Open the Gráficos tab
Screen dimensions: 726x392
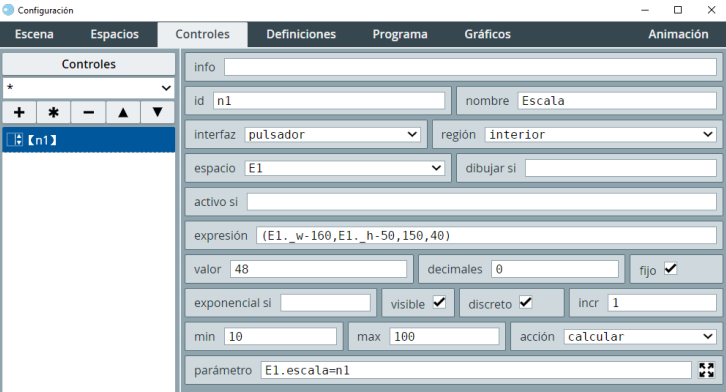point(488,34)
